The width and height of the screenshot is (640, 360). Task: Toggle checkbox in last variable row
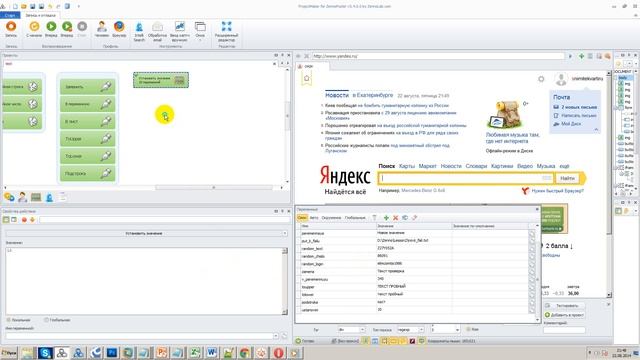(531, 310)
